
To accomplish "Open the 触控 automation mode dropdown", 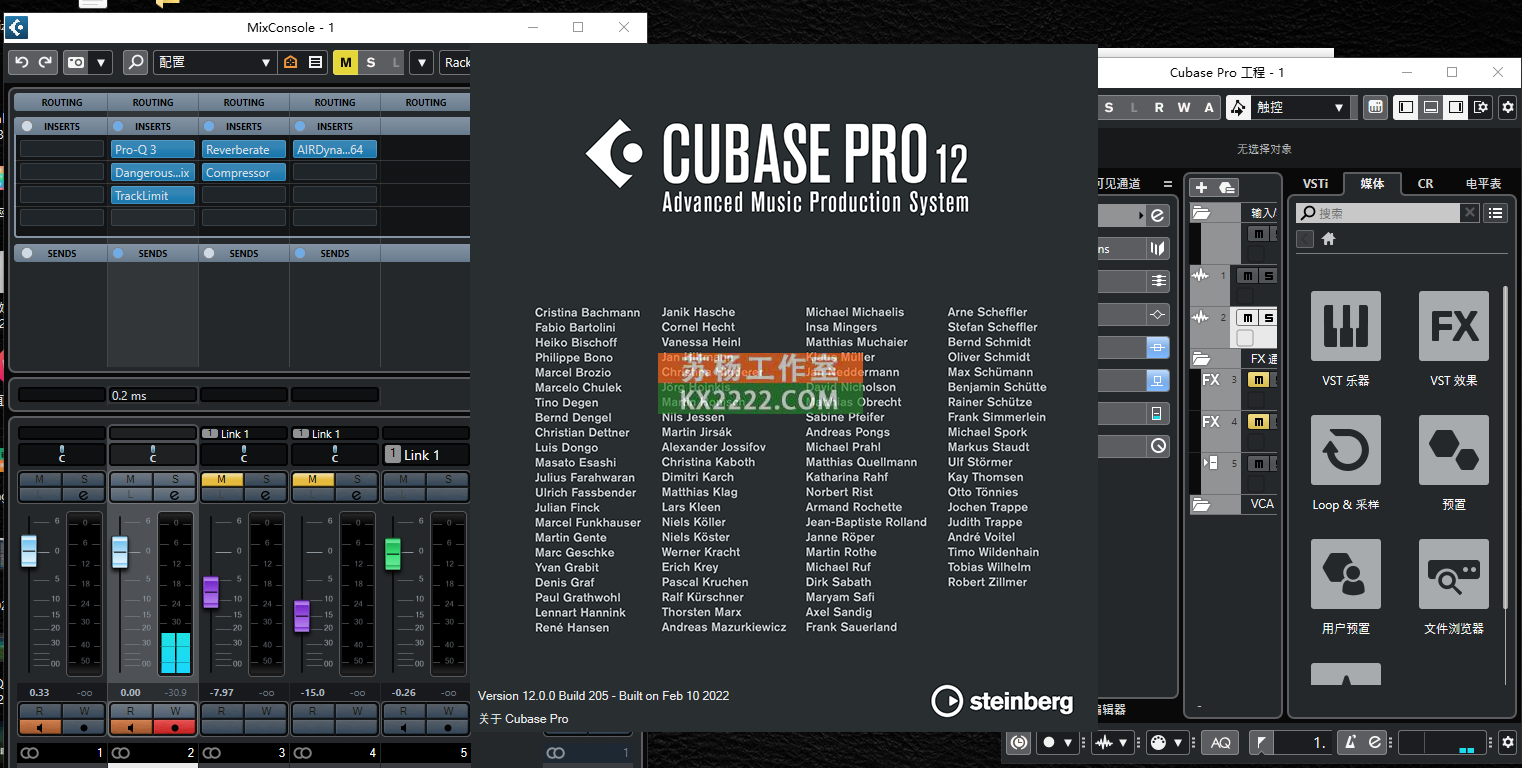I will (1301, 108).
